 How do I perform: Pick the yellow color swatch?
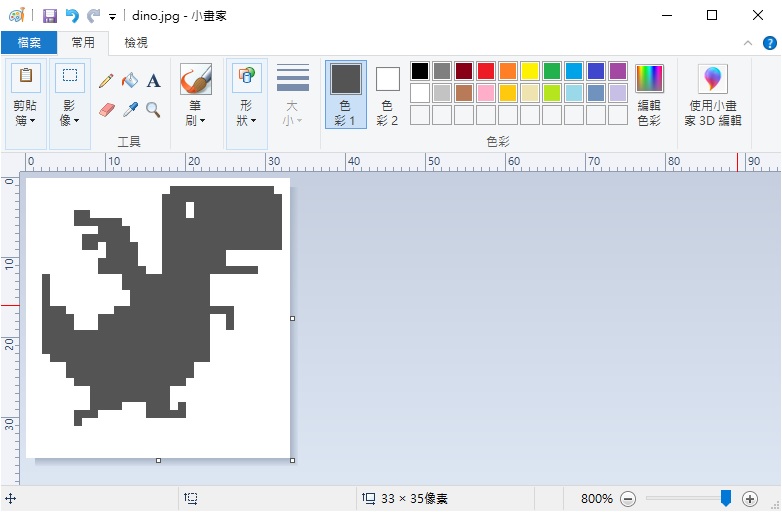click(x=530, y=71)
